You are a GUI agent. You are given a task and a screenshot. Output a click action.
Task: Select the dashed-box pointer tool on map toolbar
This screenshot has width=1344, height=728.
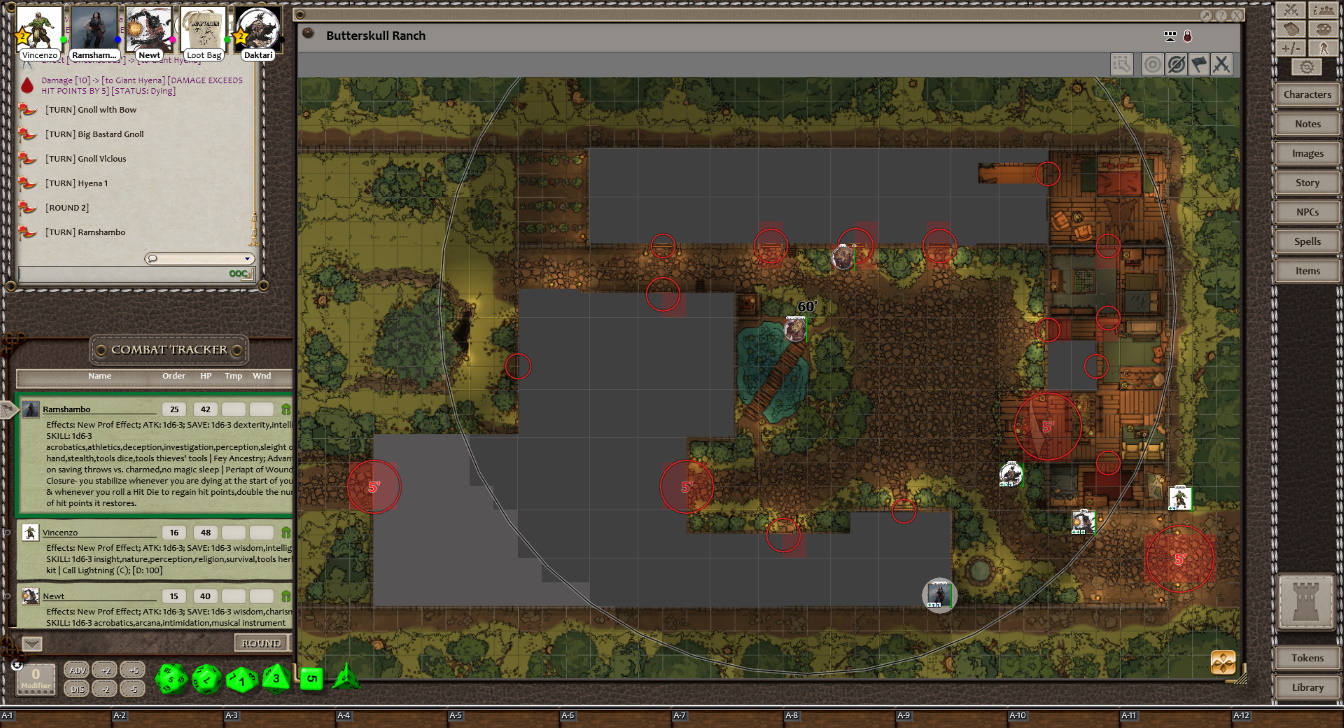tap(1122, 64)
